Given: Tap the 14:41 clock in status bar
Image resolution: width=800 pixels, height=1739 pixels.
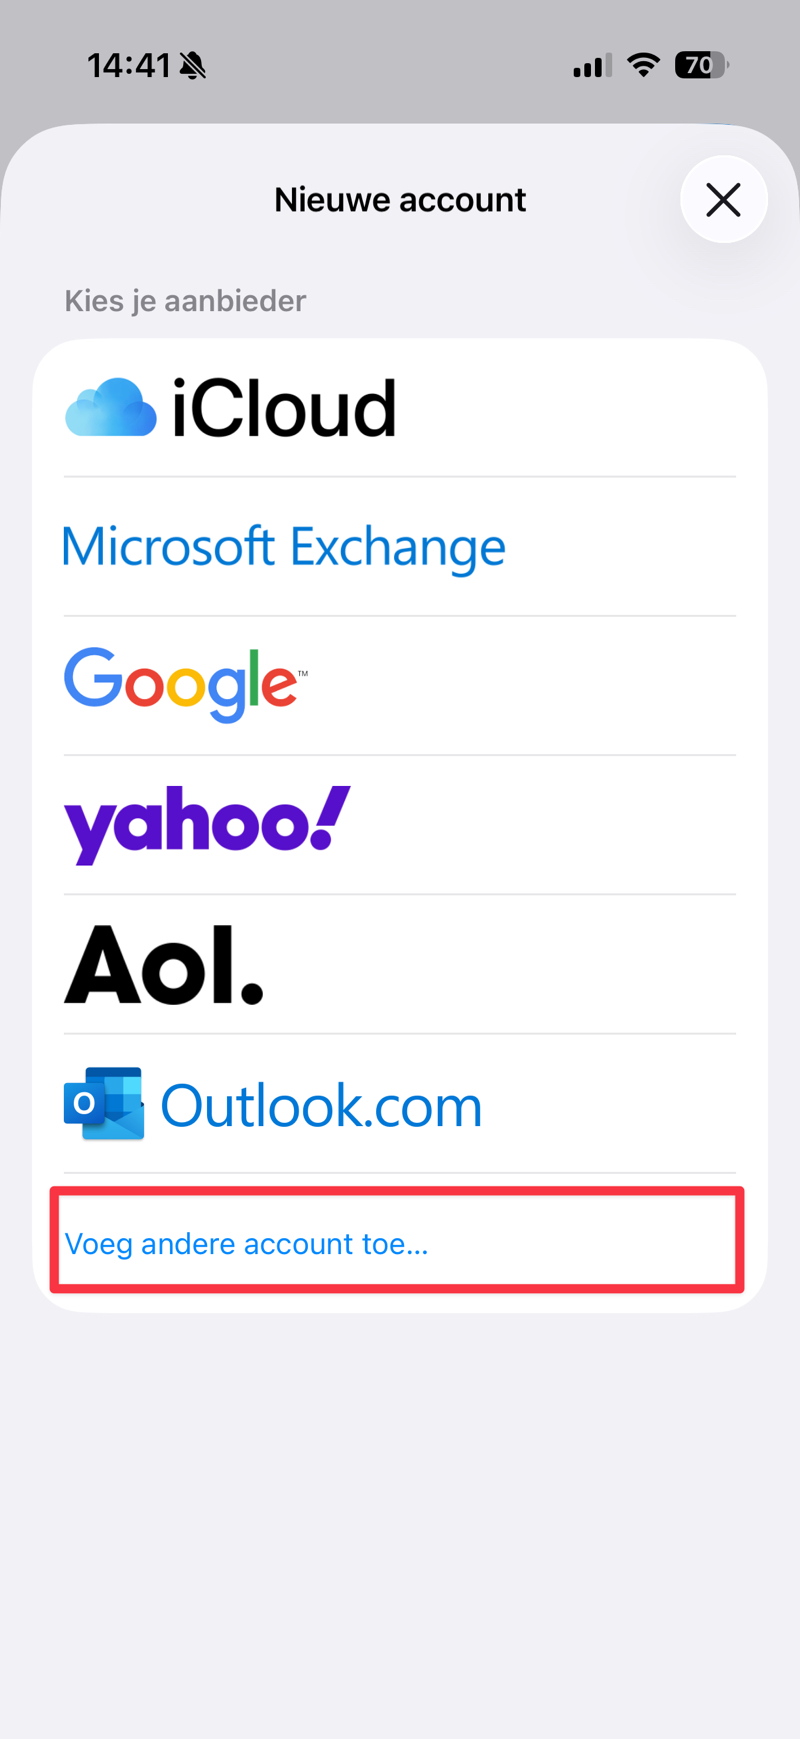Looking at the screenshot, I should coord(129,66).
